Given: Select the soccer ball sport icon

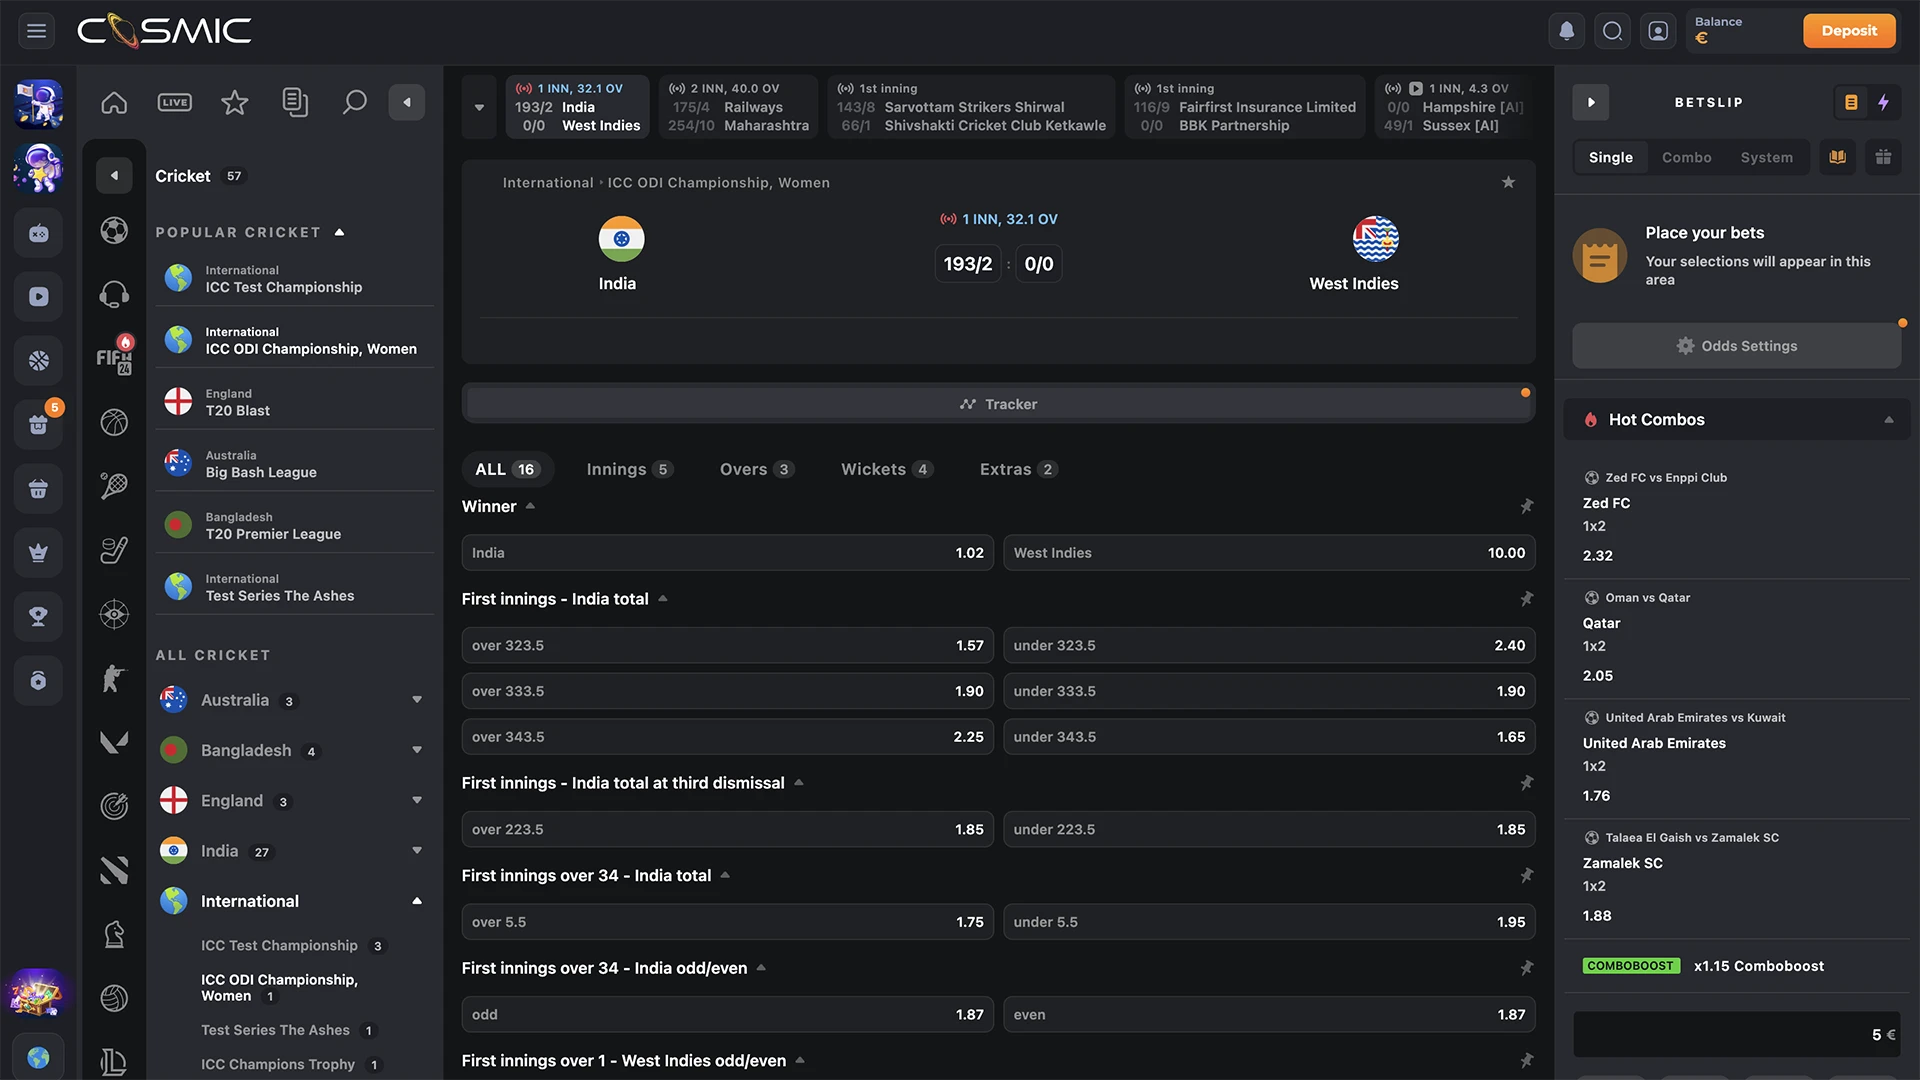Looking at the screenshot, I should [114, 231].
